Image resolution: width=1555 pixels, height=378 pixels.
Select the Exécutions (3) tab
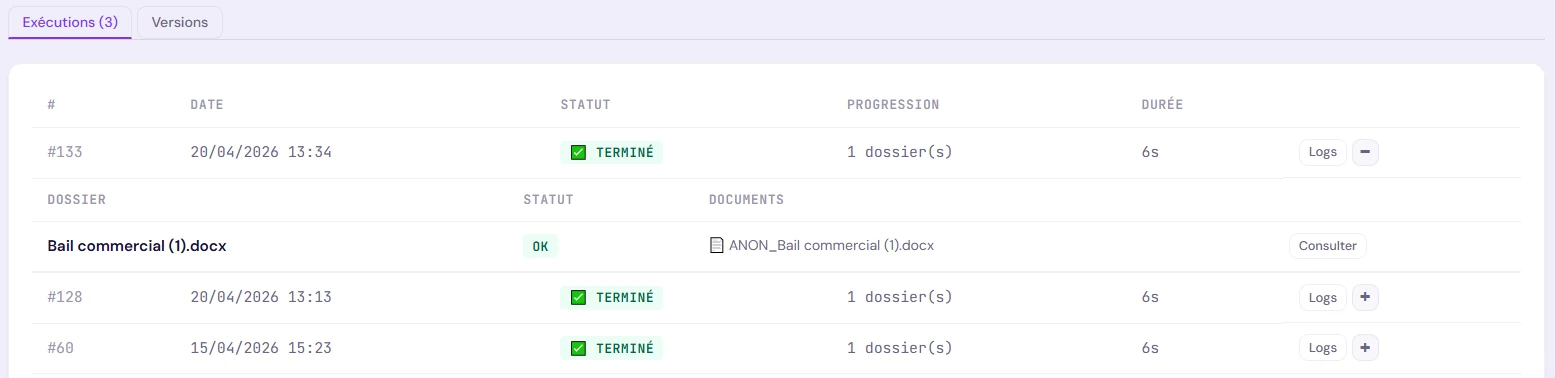point(70,22)
